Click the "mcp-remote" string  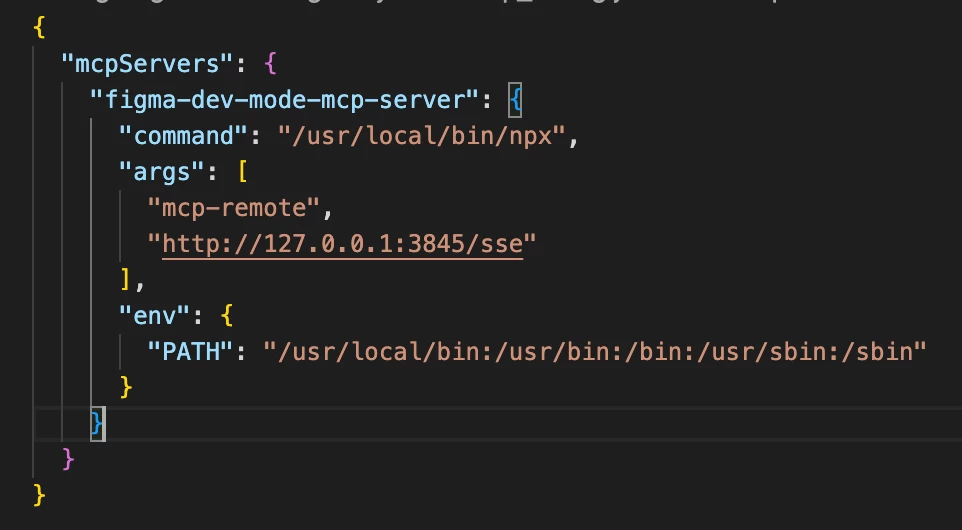(x=234, y=208)
